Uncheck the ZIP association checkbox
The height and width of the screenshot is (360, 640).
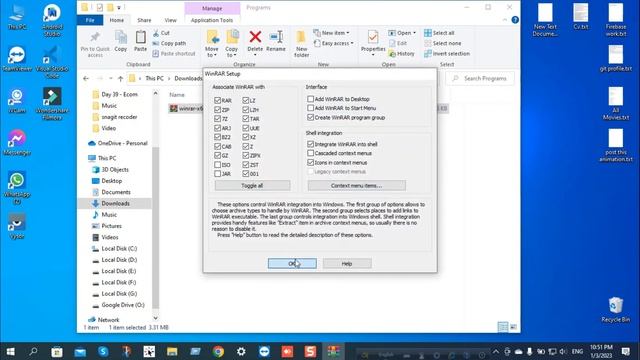pos(218,109)
